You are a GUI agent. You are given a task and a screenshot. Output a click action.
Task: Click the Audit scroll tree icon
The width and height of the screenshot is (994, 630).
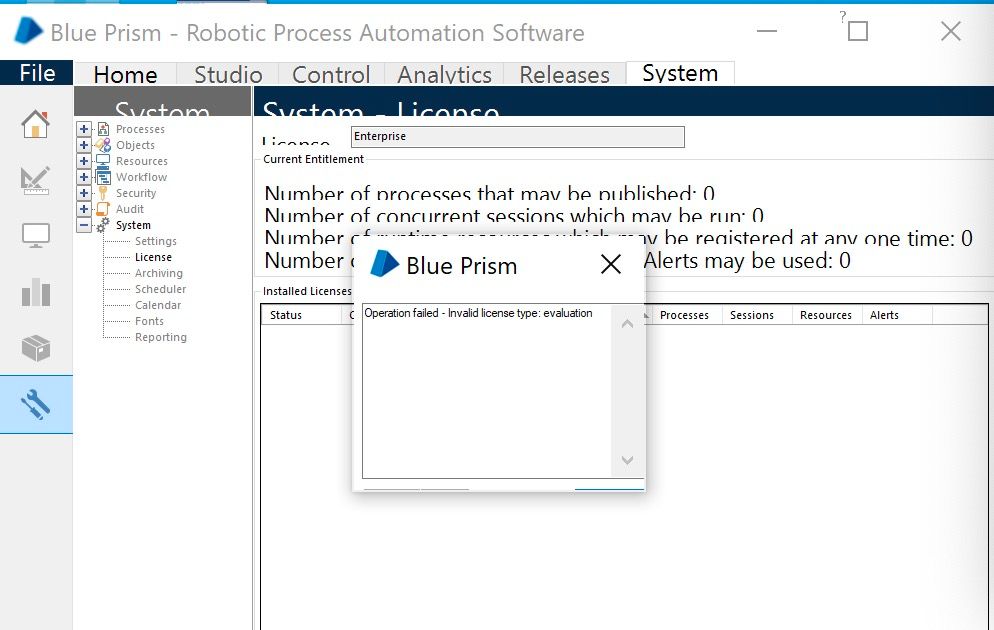(103, 209)
